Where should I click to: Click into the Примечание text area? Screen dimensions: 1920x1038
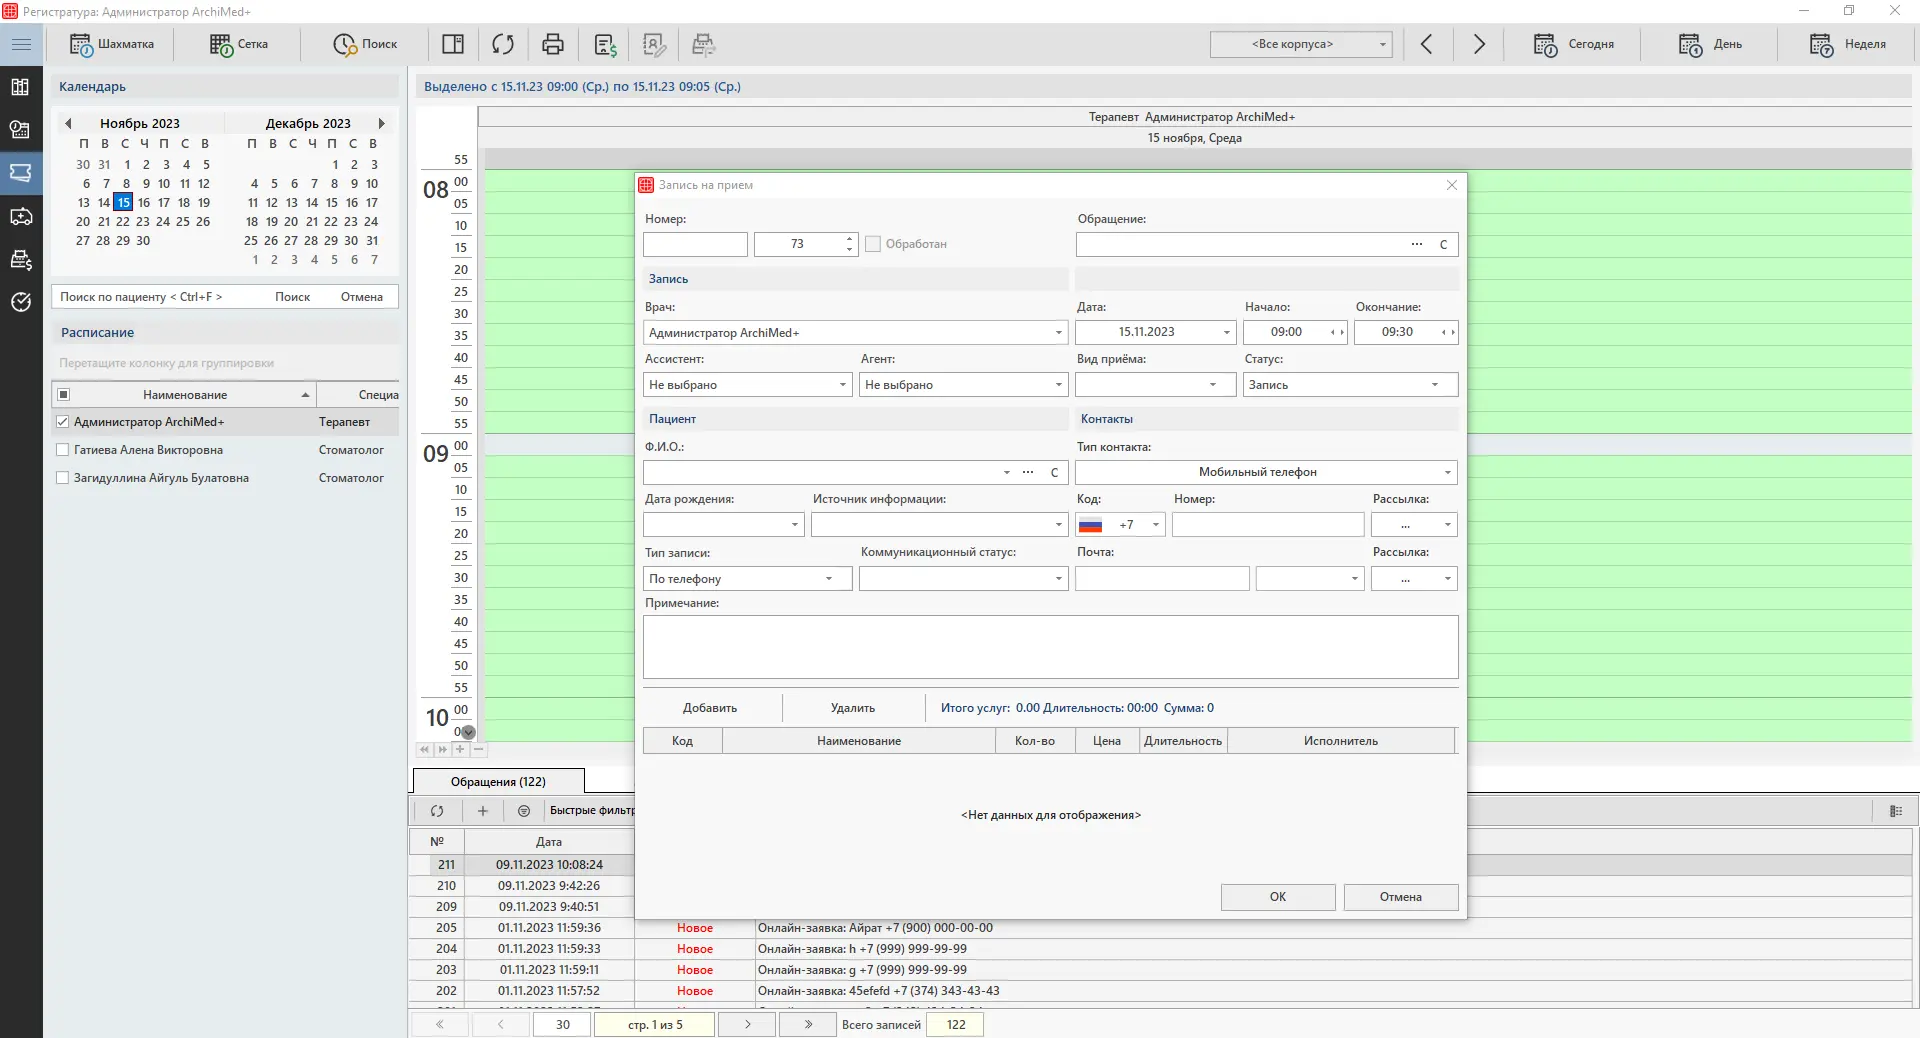(1050, 647)
